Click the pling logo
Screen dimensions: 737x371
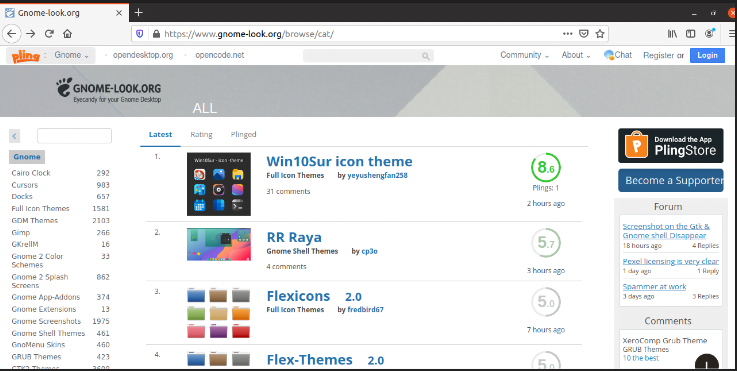25,56
